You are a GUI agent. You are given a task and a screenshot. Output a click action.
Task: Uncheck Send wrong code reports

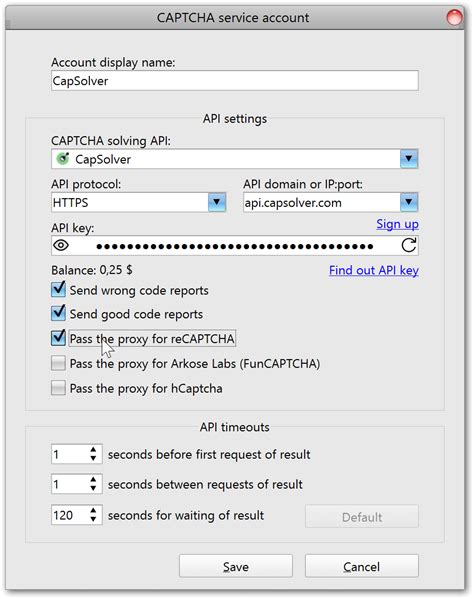[58, 290]
